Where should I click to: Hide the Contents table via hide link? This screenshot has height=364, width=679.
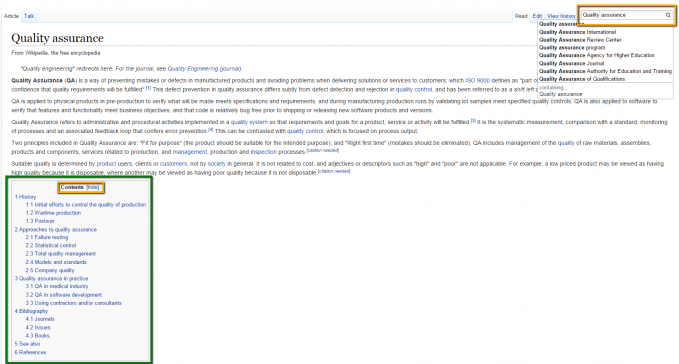click(93, 187)
